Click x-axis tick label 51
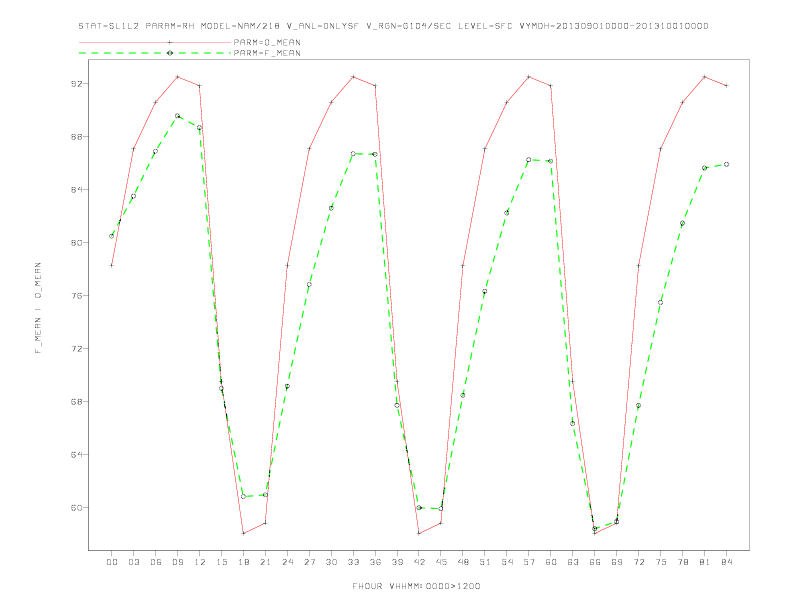 (485, 562)
